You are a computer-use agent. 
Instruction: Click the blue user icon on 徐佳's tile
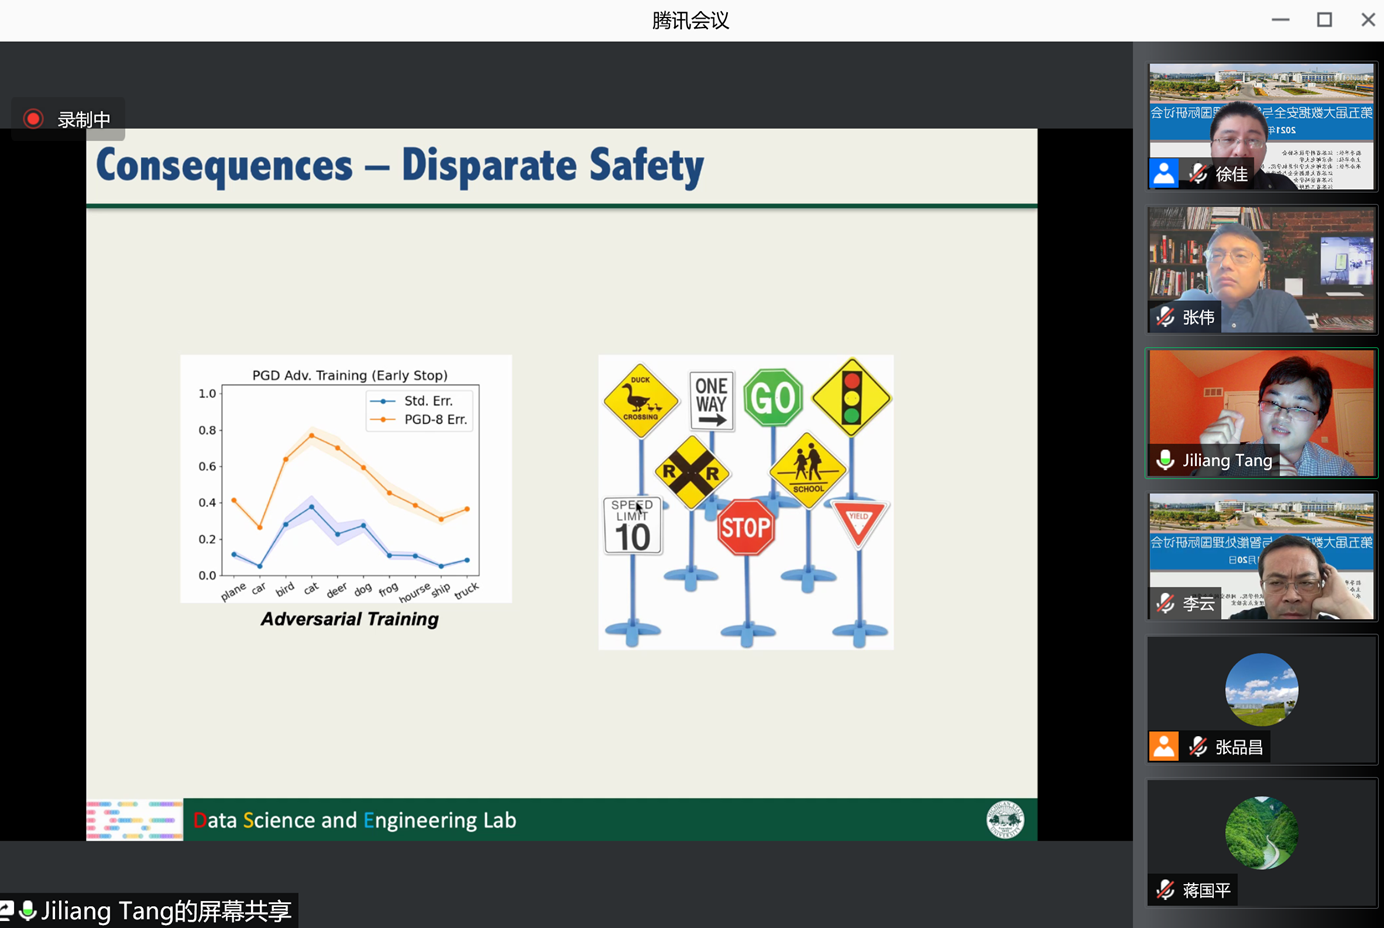[x=1164, y=174]
